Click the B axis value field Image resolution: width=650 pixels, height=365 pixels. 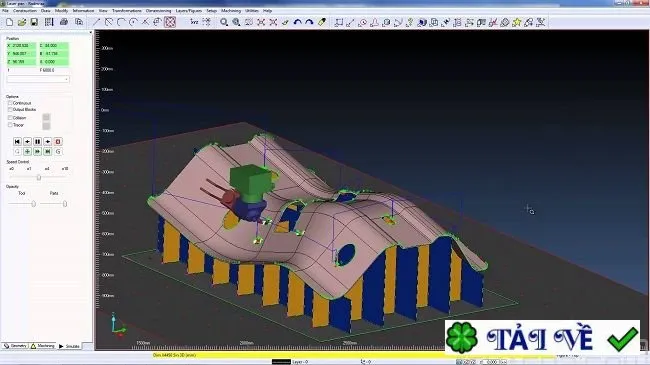[x=54, y=54]
